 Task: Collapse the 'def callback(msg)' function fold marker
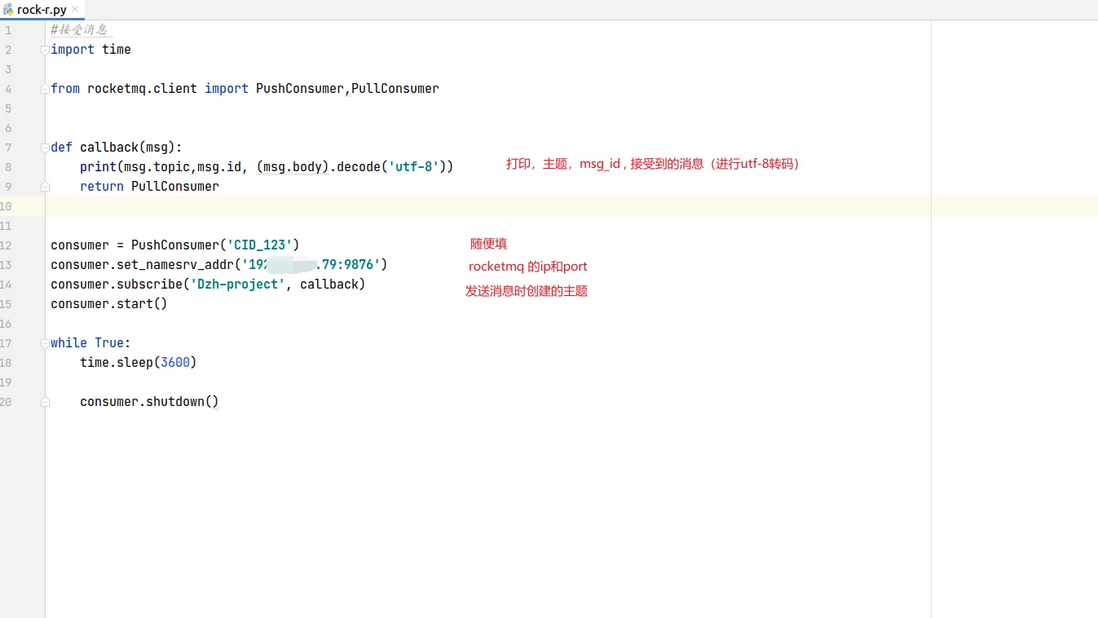click(45, 148)
